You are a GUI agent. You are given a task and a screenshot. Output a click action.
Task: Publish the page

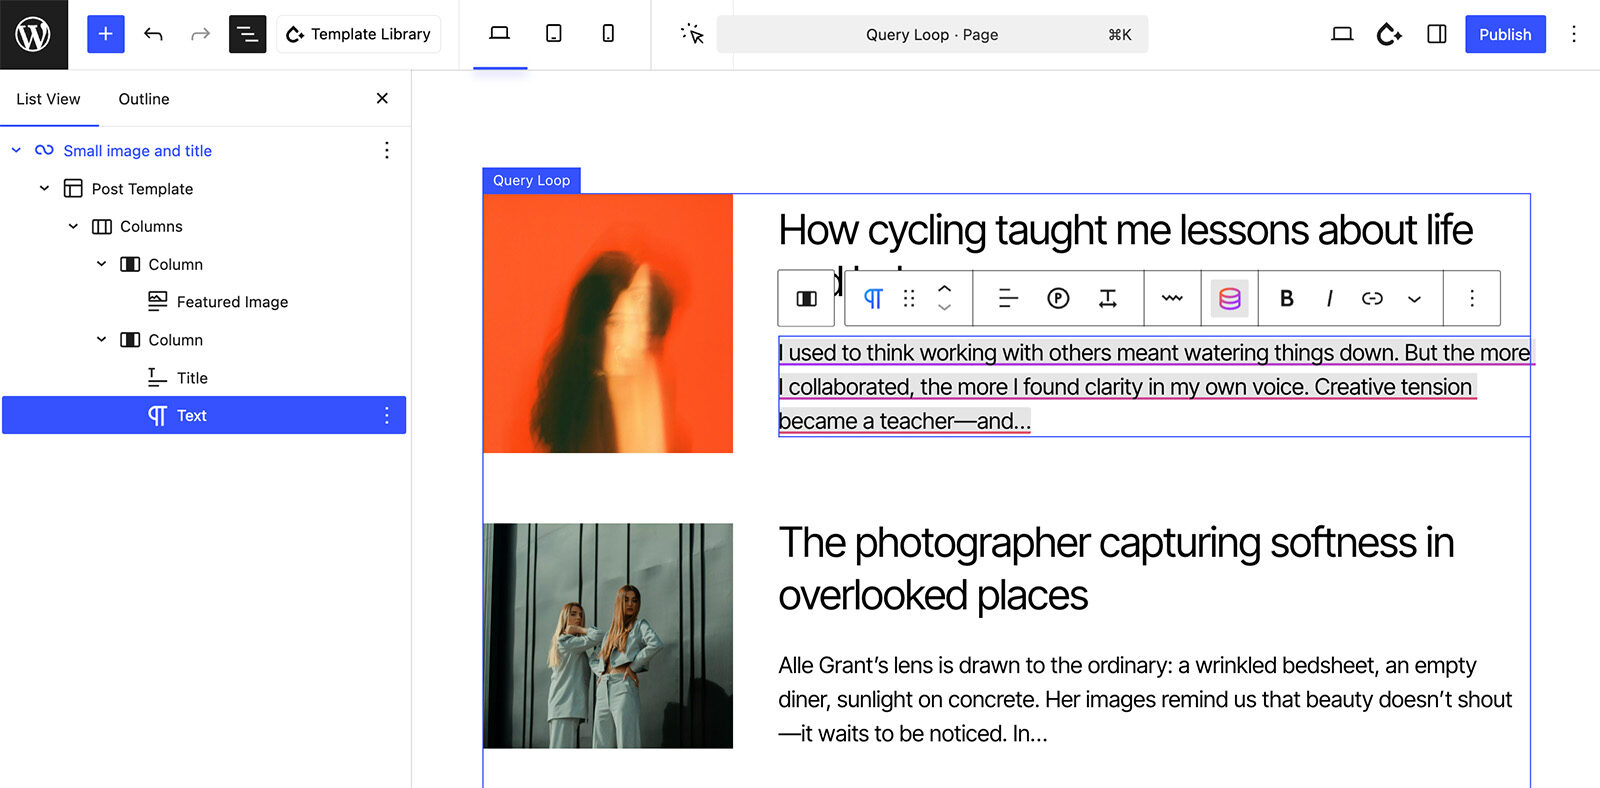point(1505,34)
